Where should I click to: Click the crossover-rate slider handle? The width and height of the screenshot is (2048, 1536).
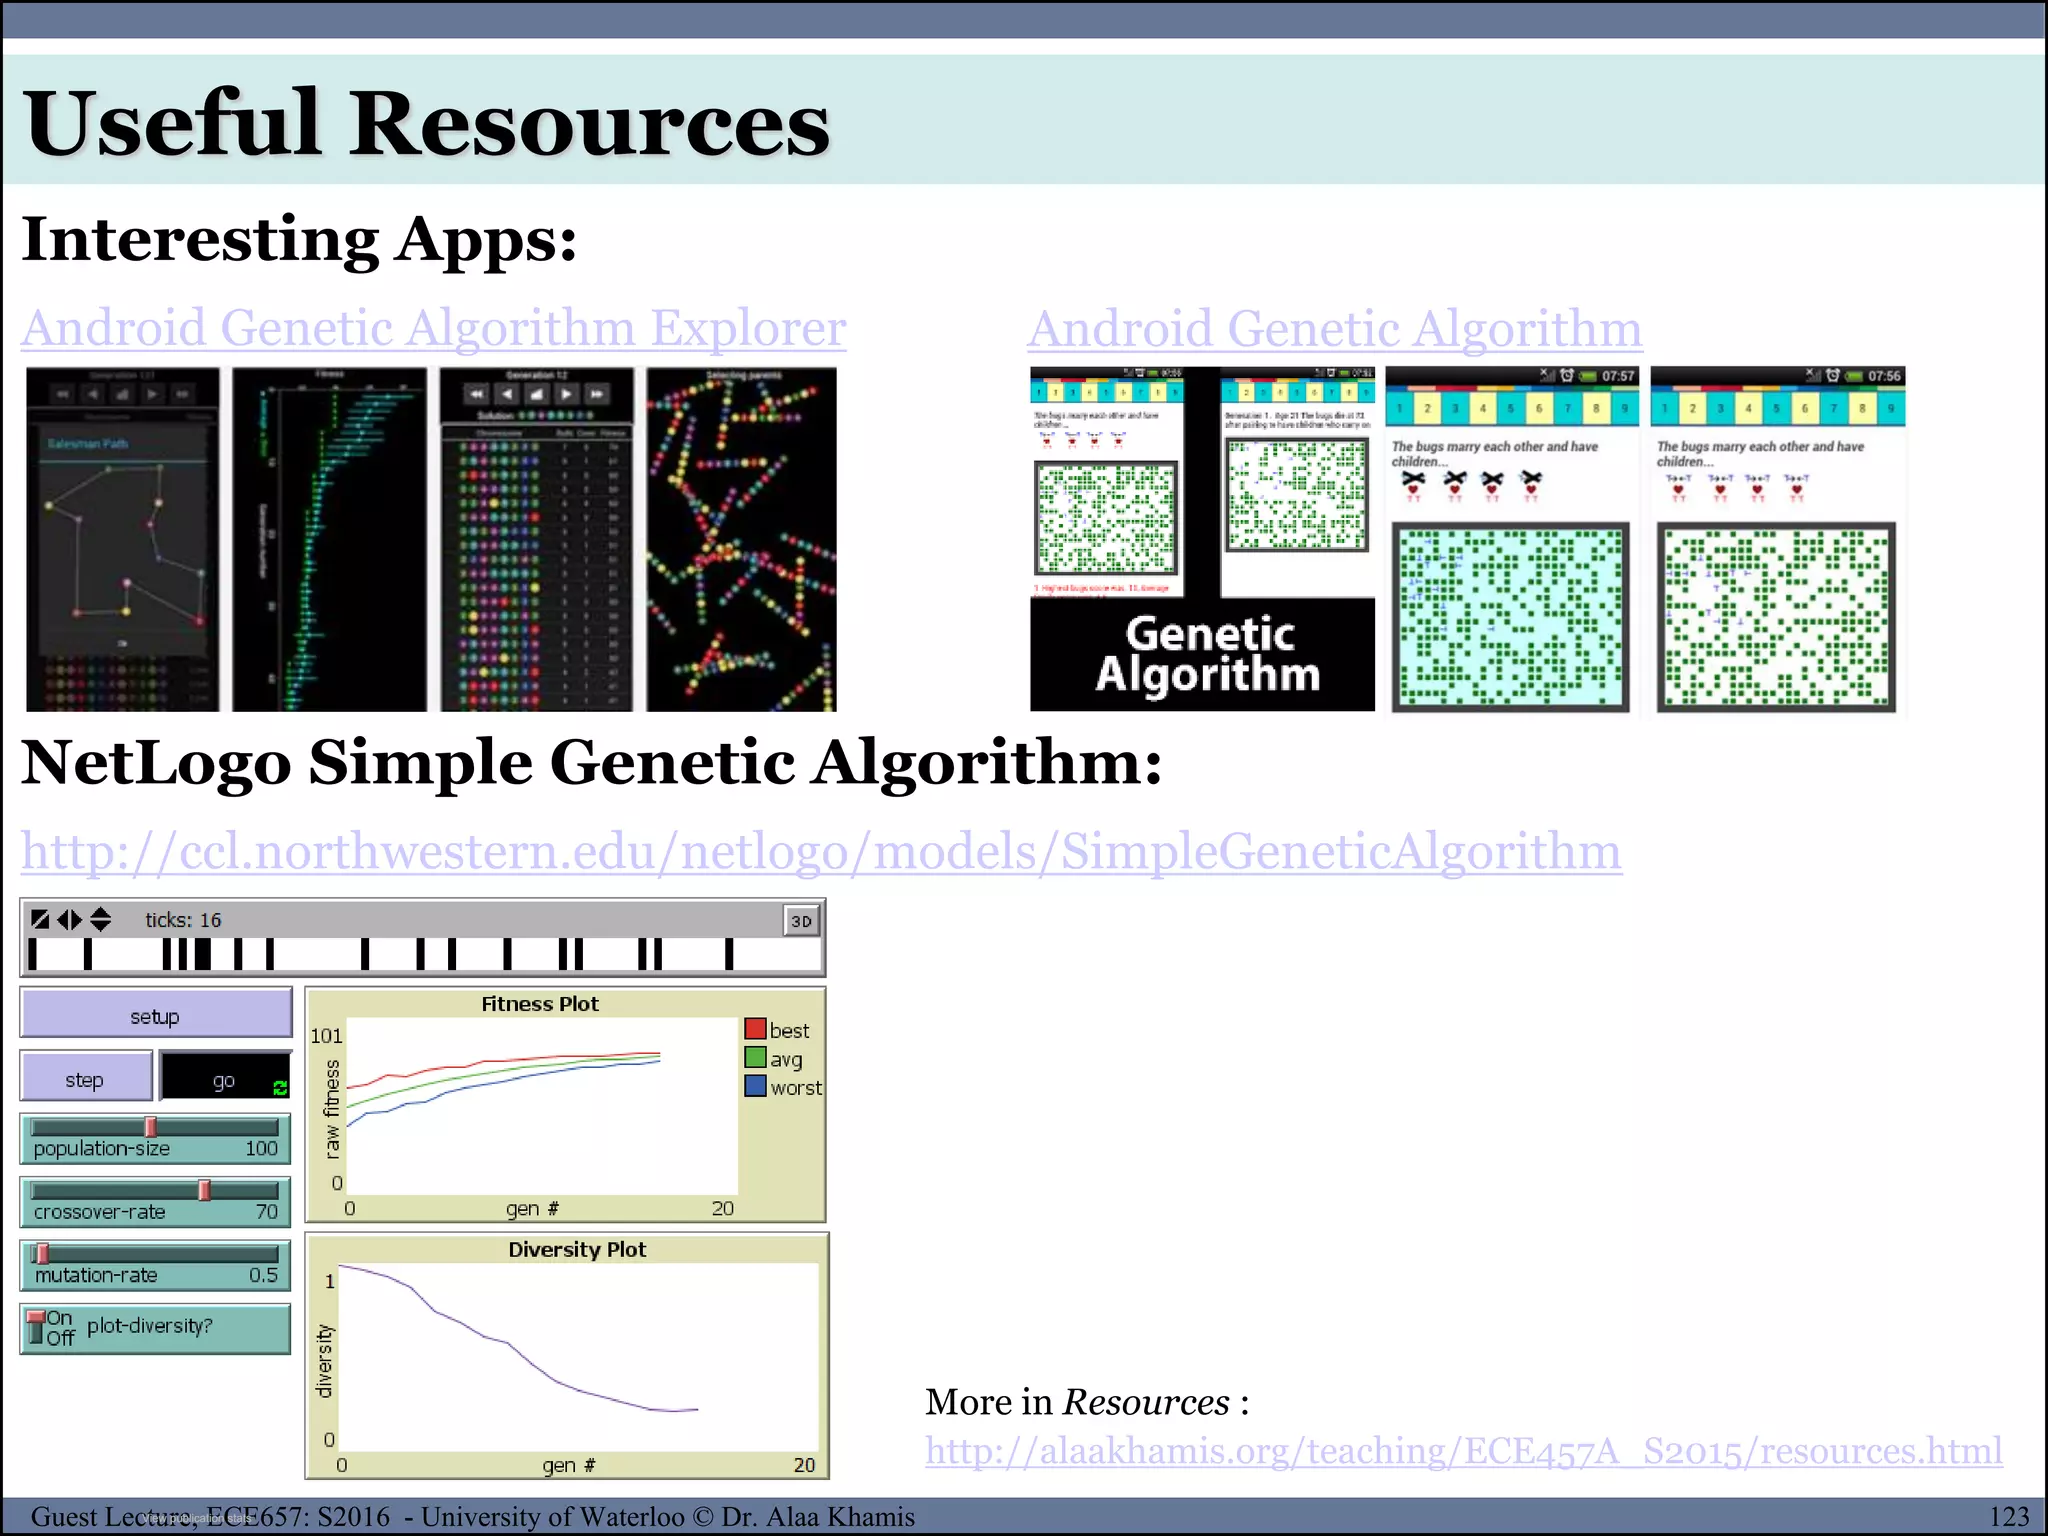(x=204, y=1191)
